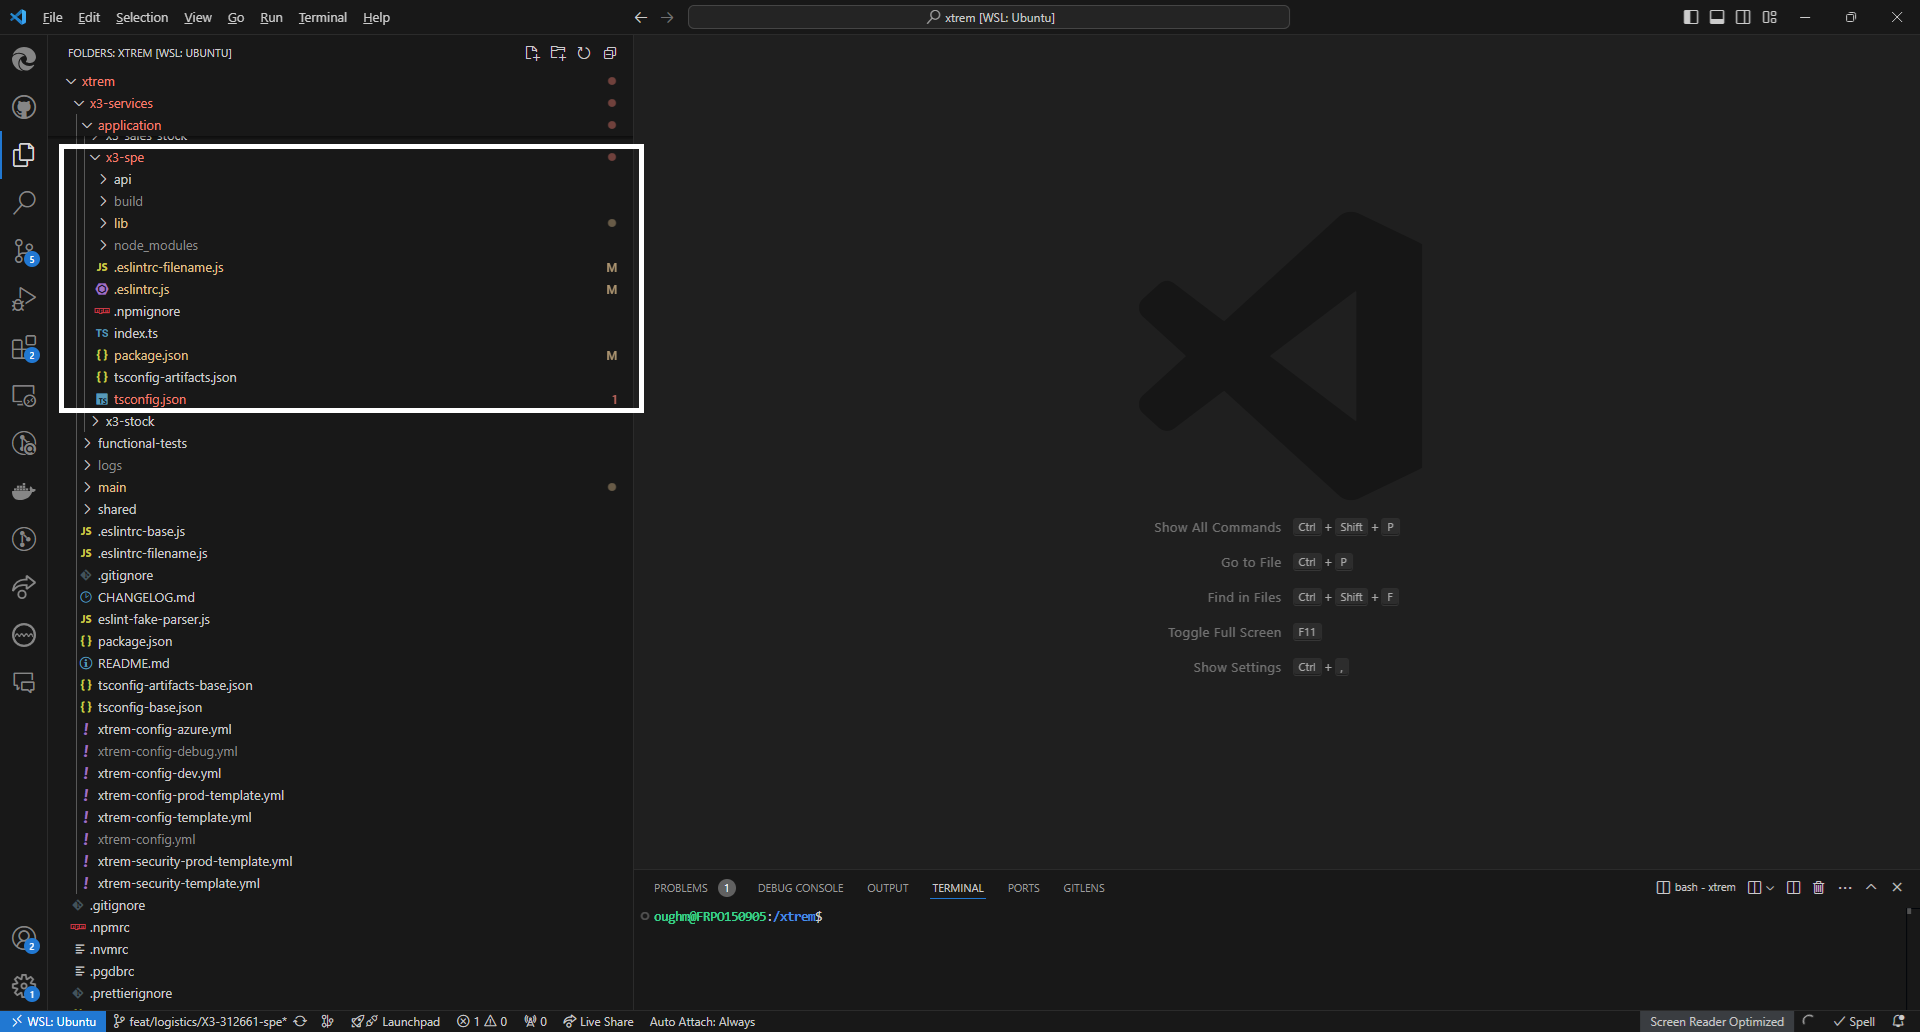The height and width of the screenshot is (1032, 1920).
Task: Click the git branch feat/logistics/X3-312661-spe
Action: coord(200,1021)
